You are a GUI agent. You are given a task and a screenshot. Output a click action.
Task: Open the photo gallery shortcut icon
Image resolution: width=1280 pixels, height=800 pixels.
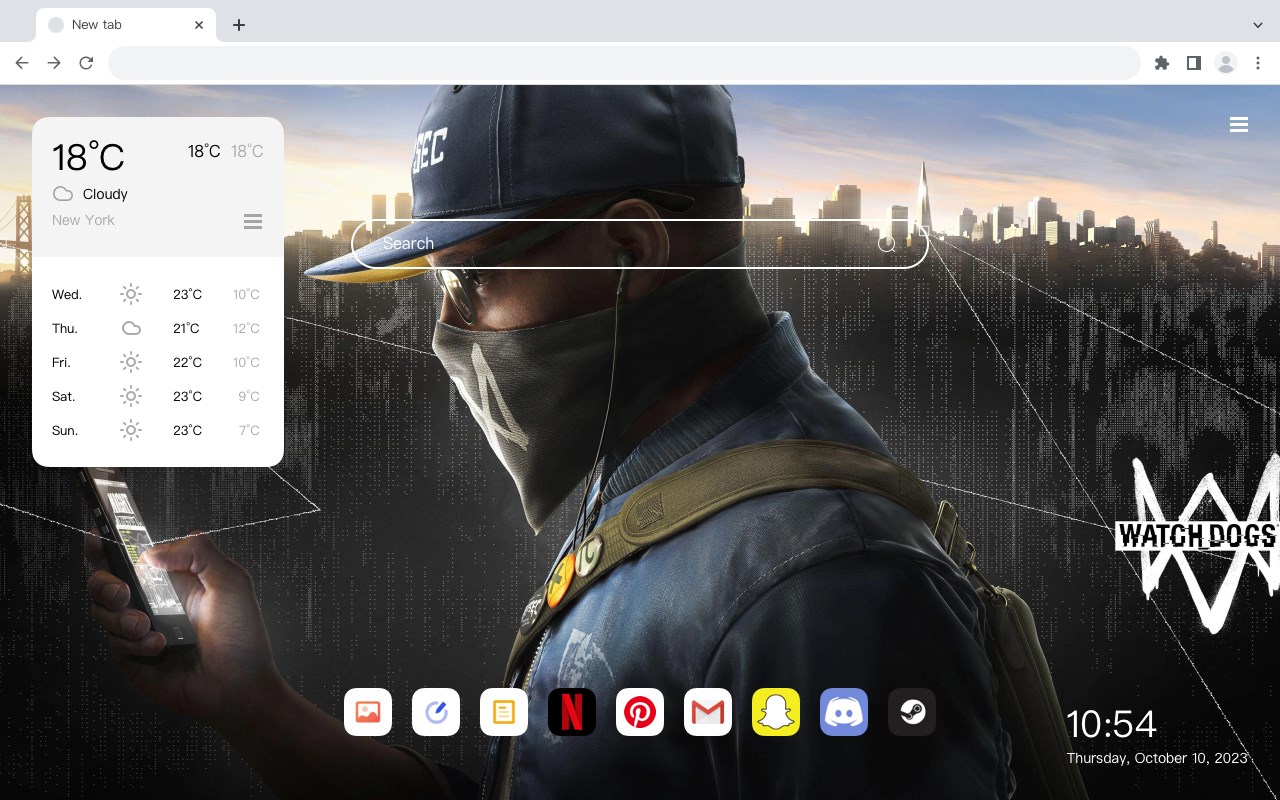coord(368,712)
